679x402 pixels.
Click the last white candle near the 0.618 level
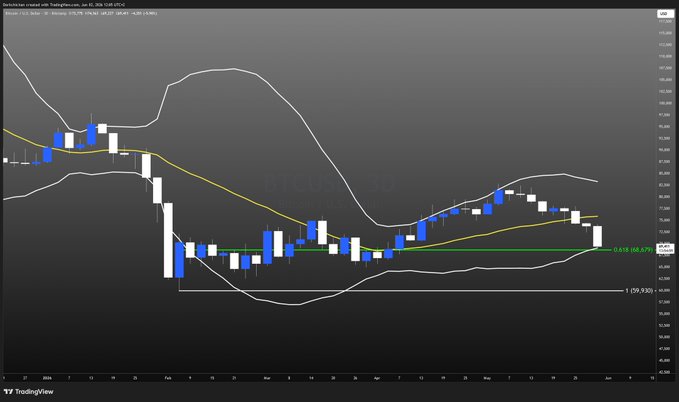[x=598, y=236]
